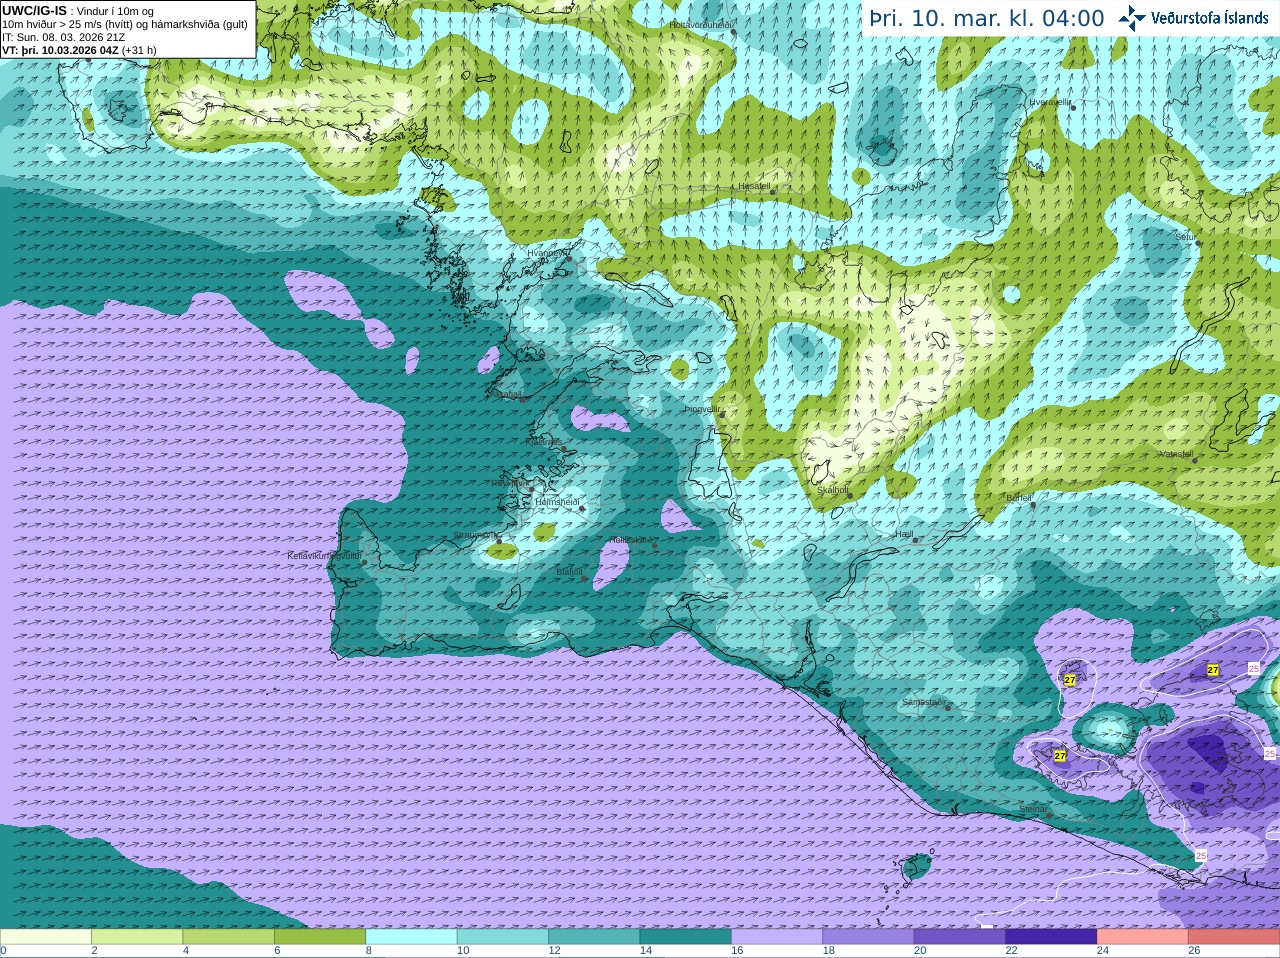The height and width of the screenshot is (958, 1280).
Task: Click the above 26 m/s salmon legend swatch
Action: 1234,937
